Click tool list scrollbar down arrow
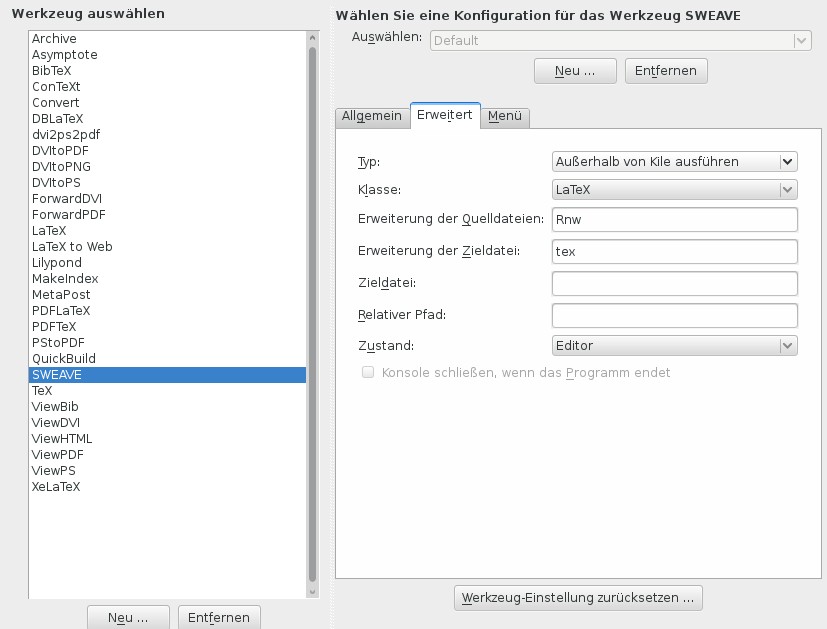Image resolution: width=827 pixels, height=629 pixels. tap(312, 592)
